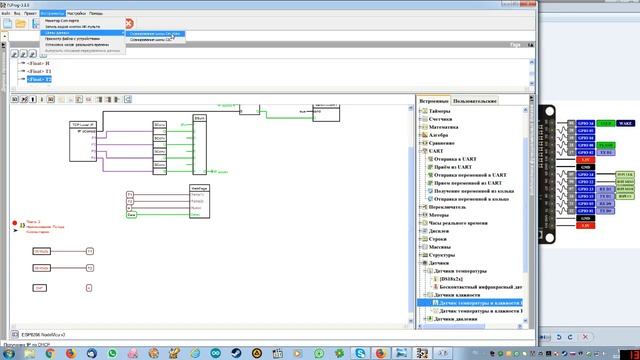Screen dimensions: 640x360
Task: Click the redo arrow in the pinout window
Action: (x=570, y=337)
